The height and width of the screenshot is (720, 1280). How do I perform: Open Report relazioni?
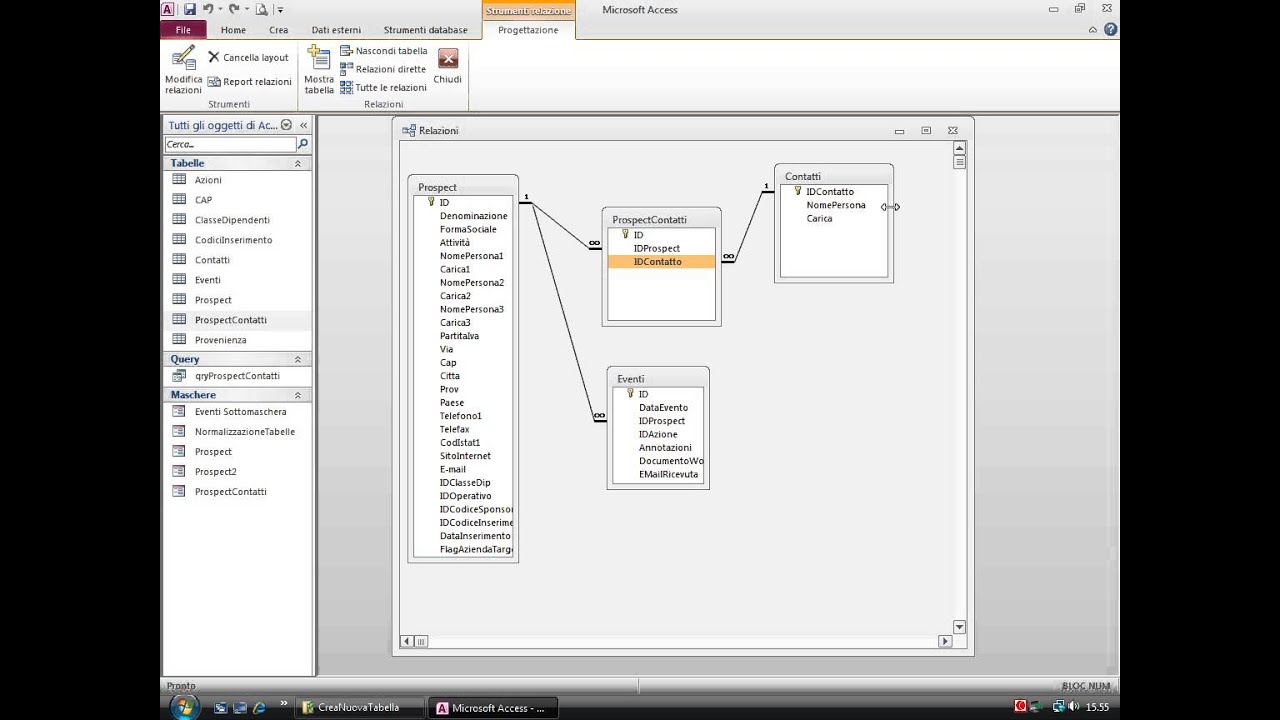click(249, 82)
